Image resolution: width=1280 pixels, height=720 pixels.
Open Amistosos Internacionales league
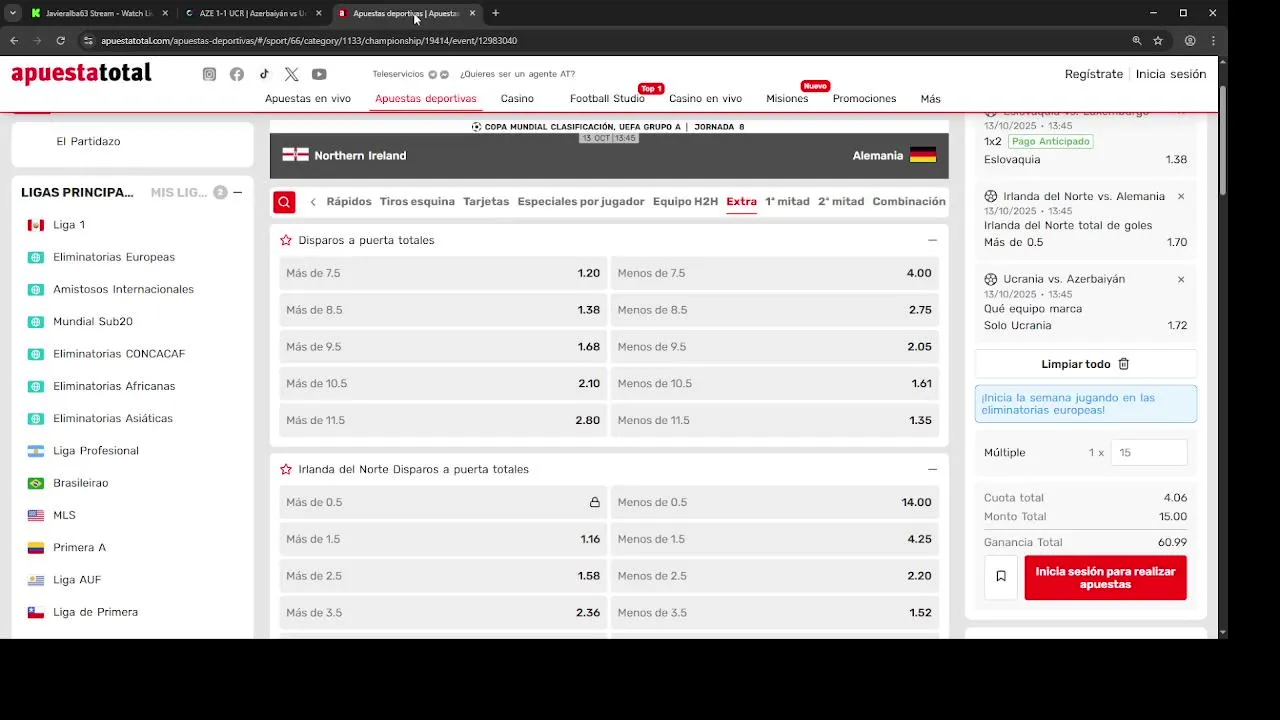click(123, 290)
